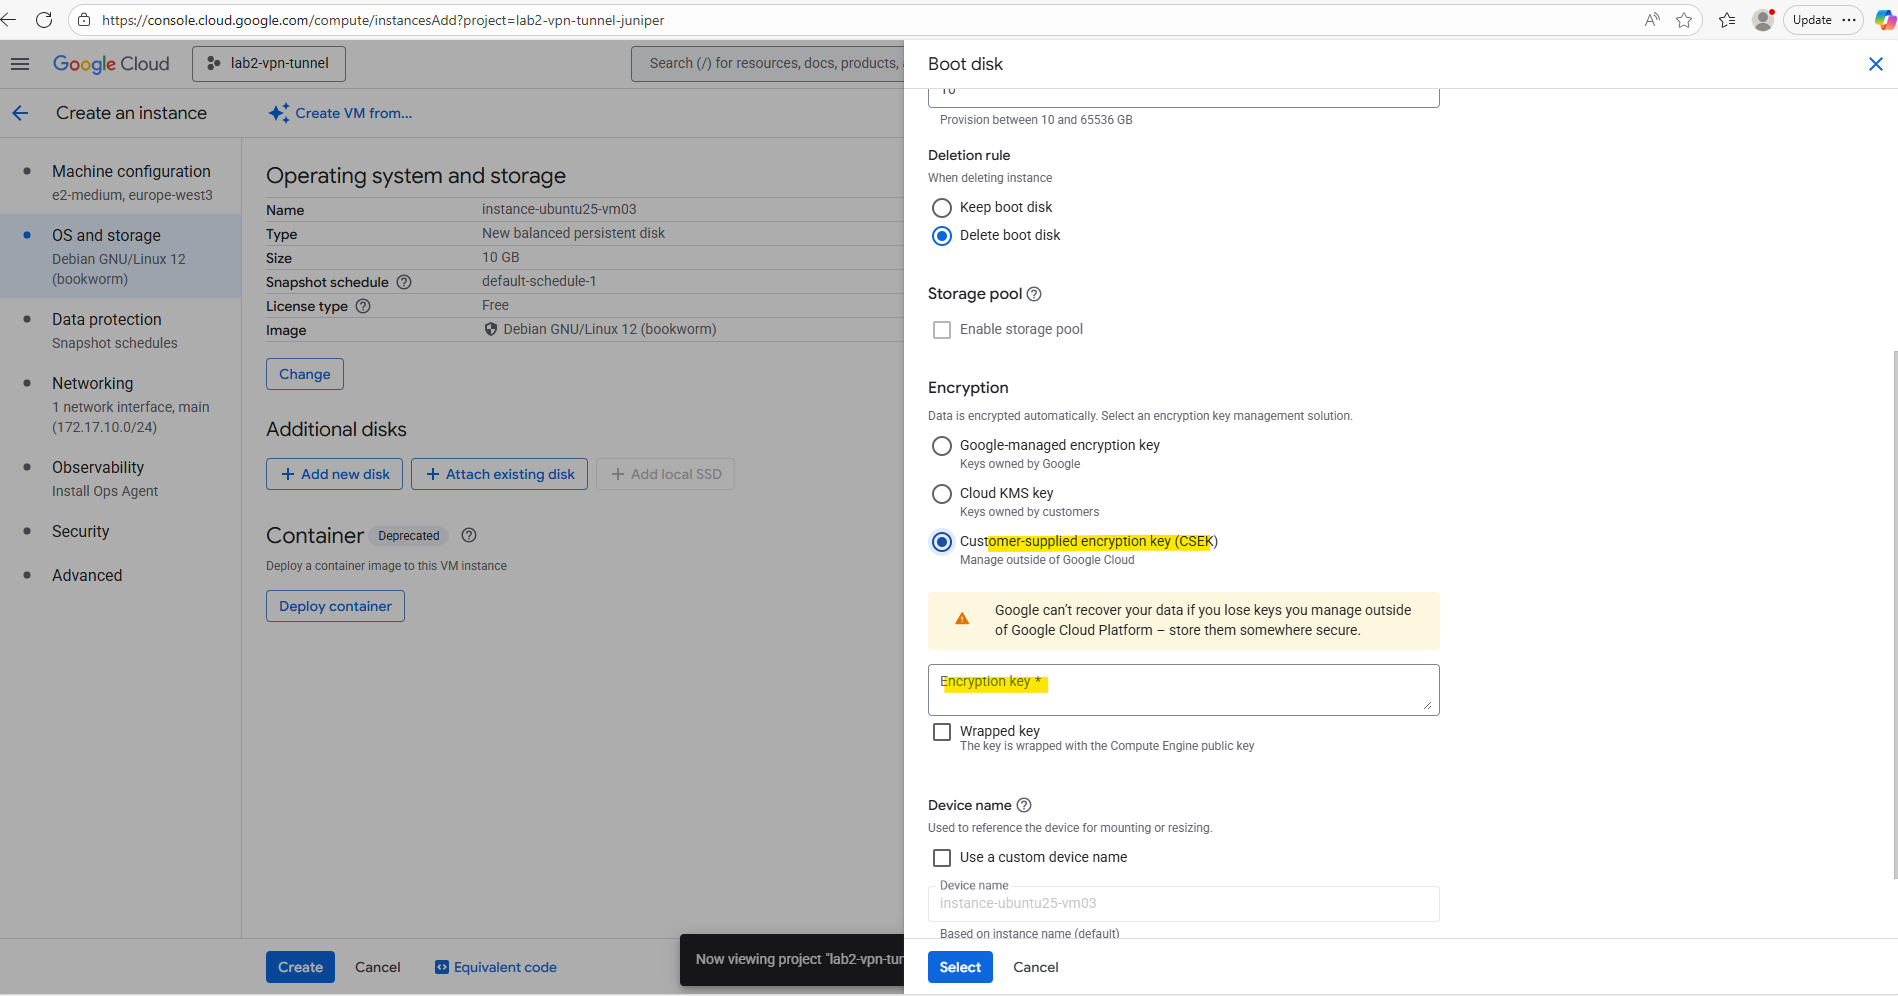Open Snapshot schedule help icon
1898x996 pixels.
404,282
